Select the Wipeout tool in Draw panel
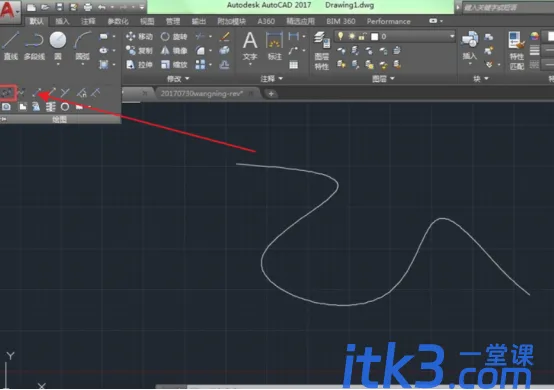Viewport: 554px width, 390px height. [x=23, y=107]
